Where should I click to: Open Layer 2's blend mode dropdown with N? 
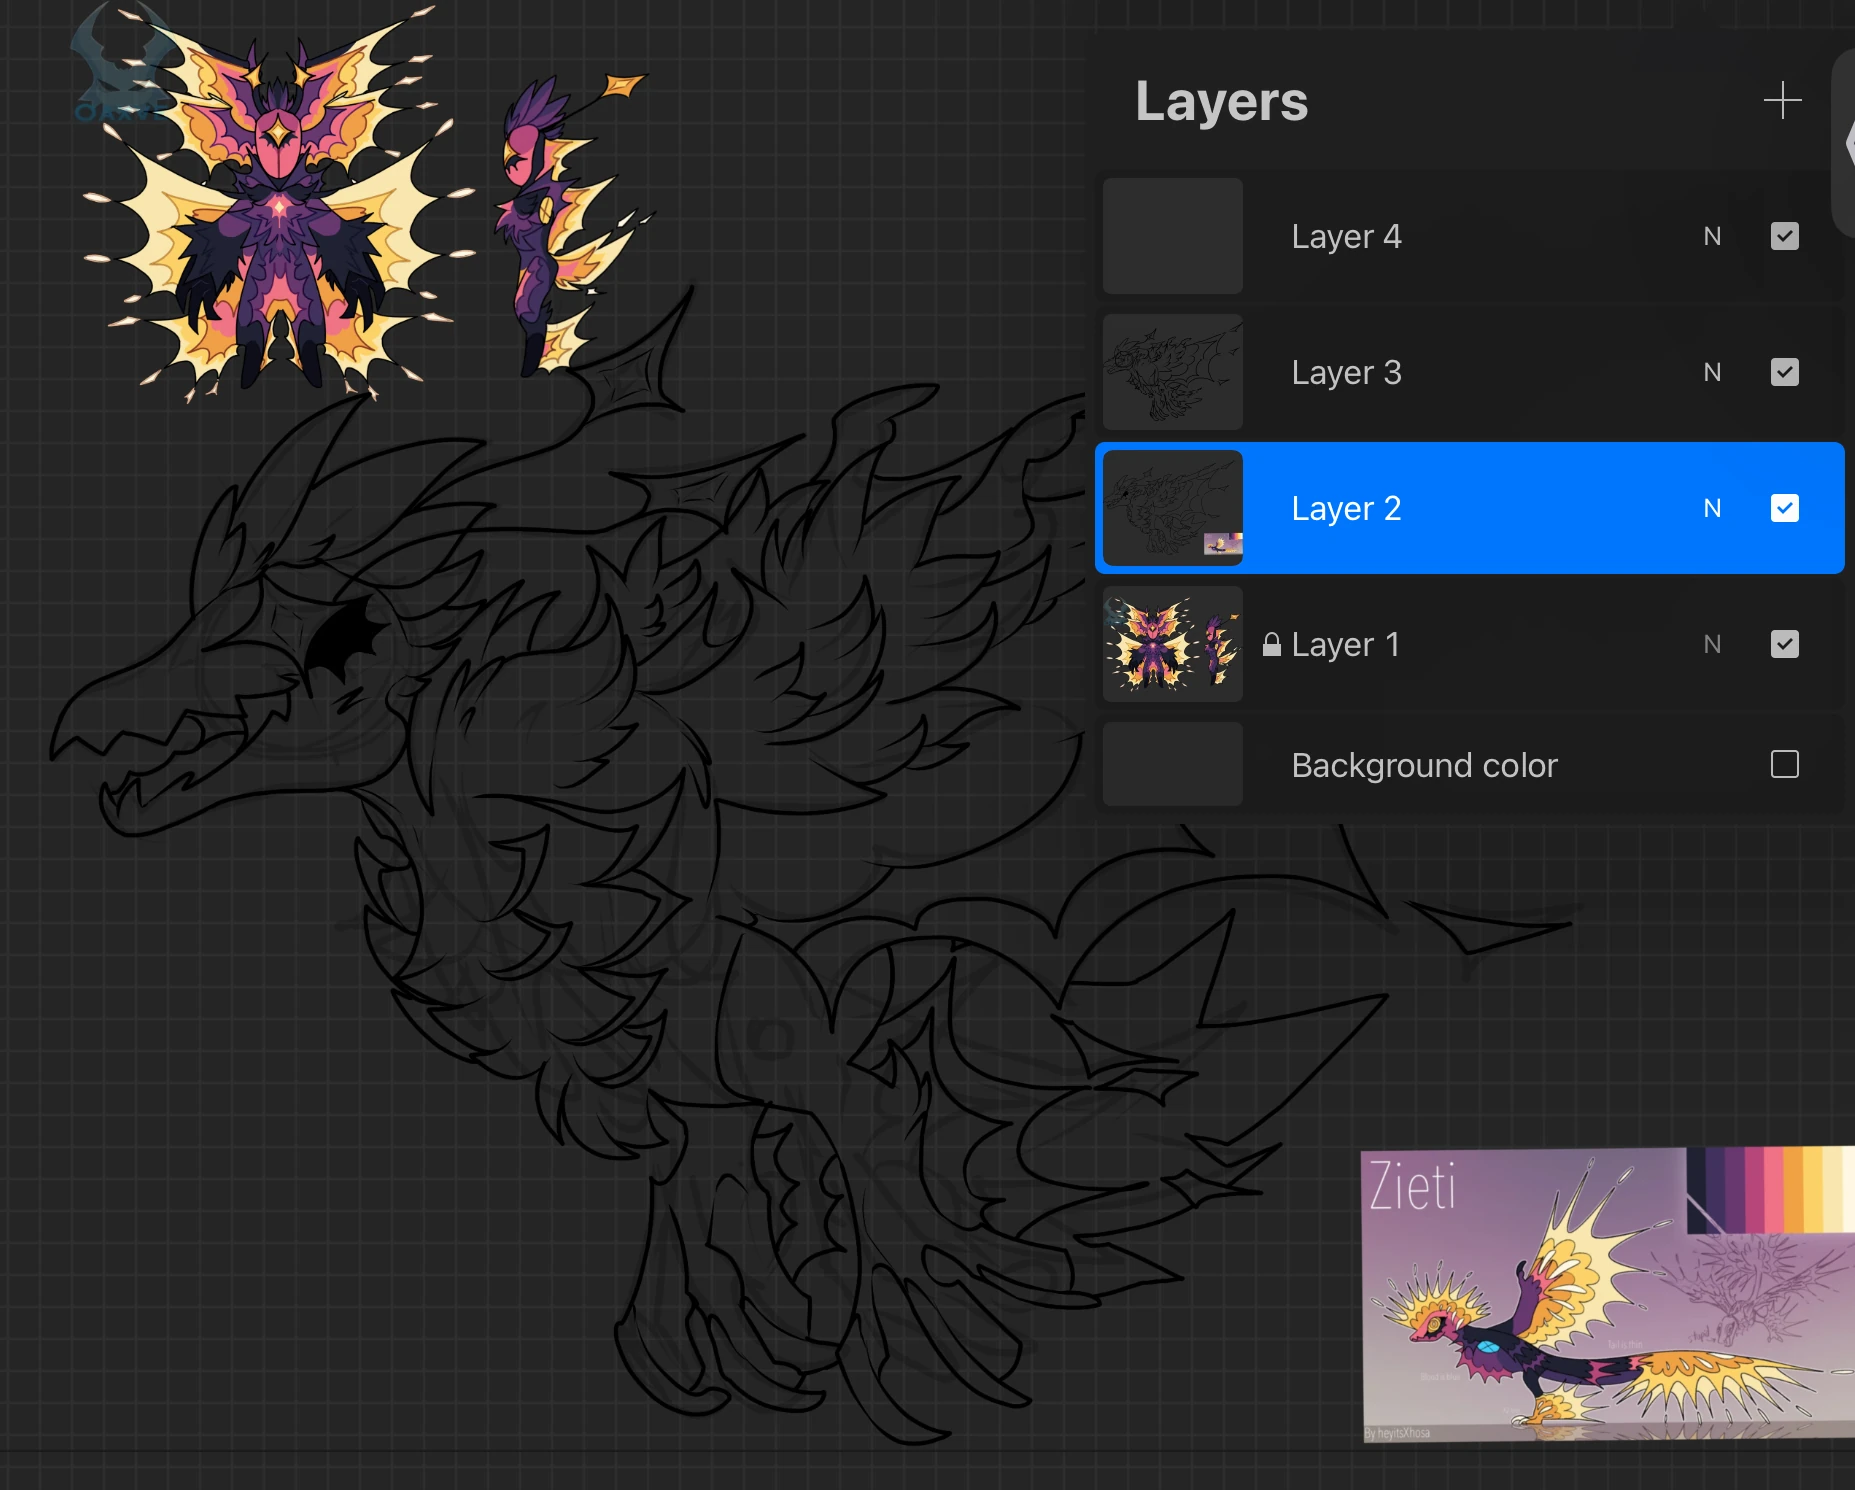(1712, 508)
